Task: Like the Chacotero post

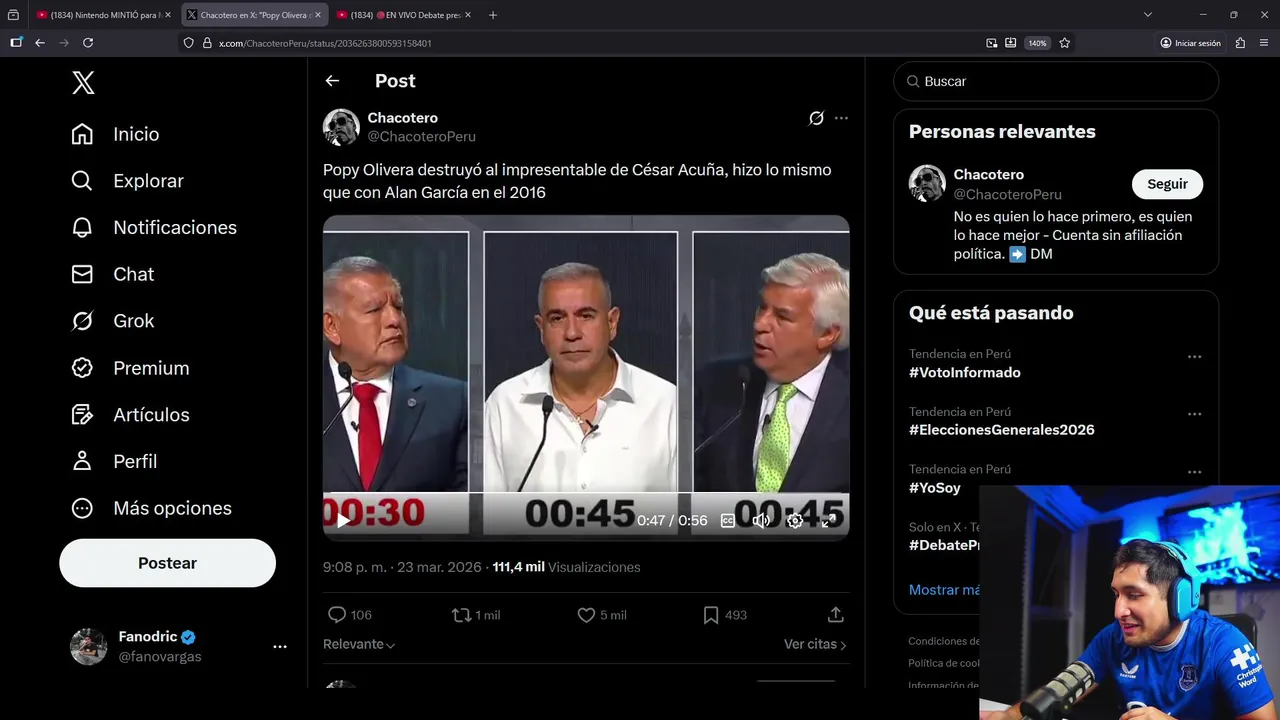Action: (586, 615)
